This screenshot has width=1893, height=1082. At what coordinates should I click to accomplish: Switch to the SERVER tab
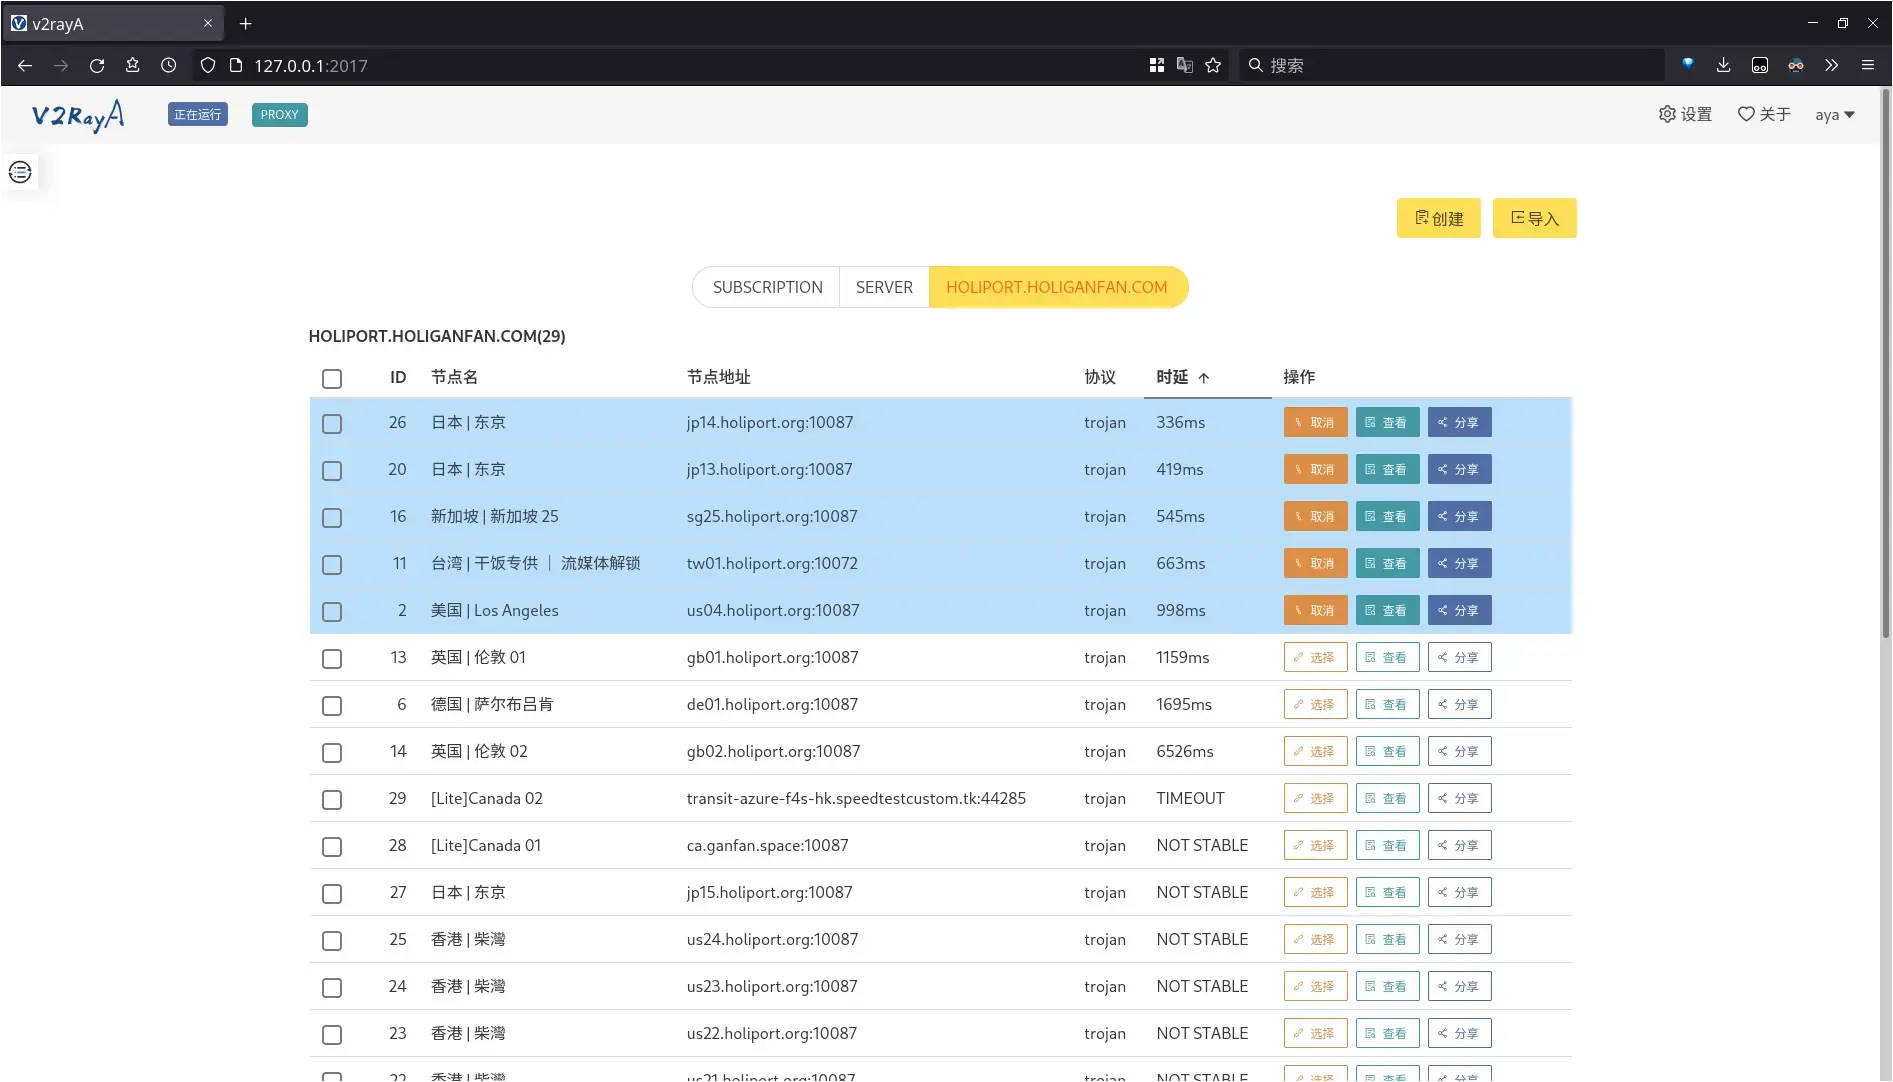[x=884, y=287]
